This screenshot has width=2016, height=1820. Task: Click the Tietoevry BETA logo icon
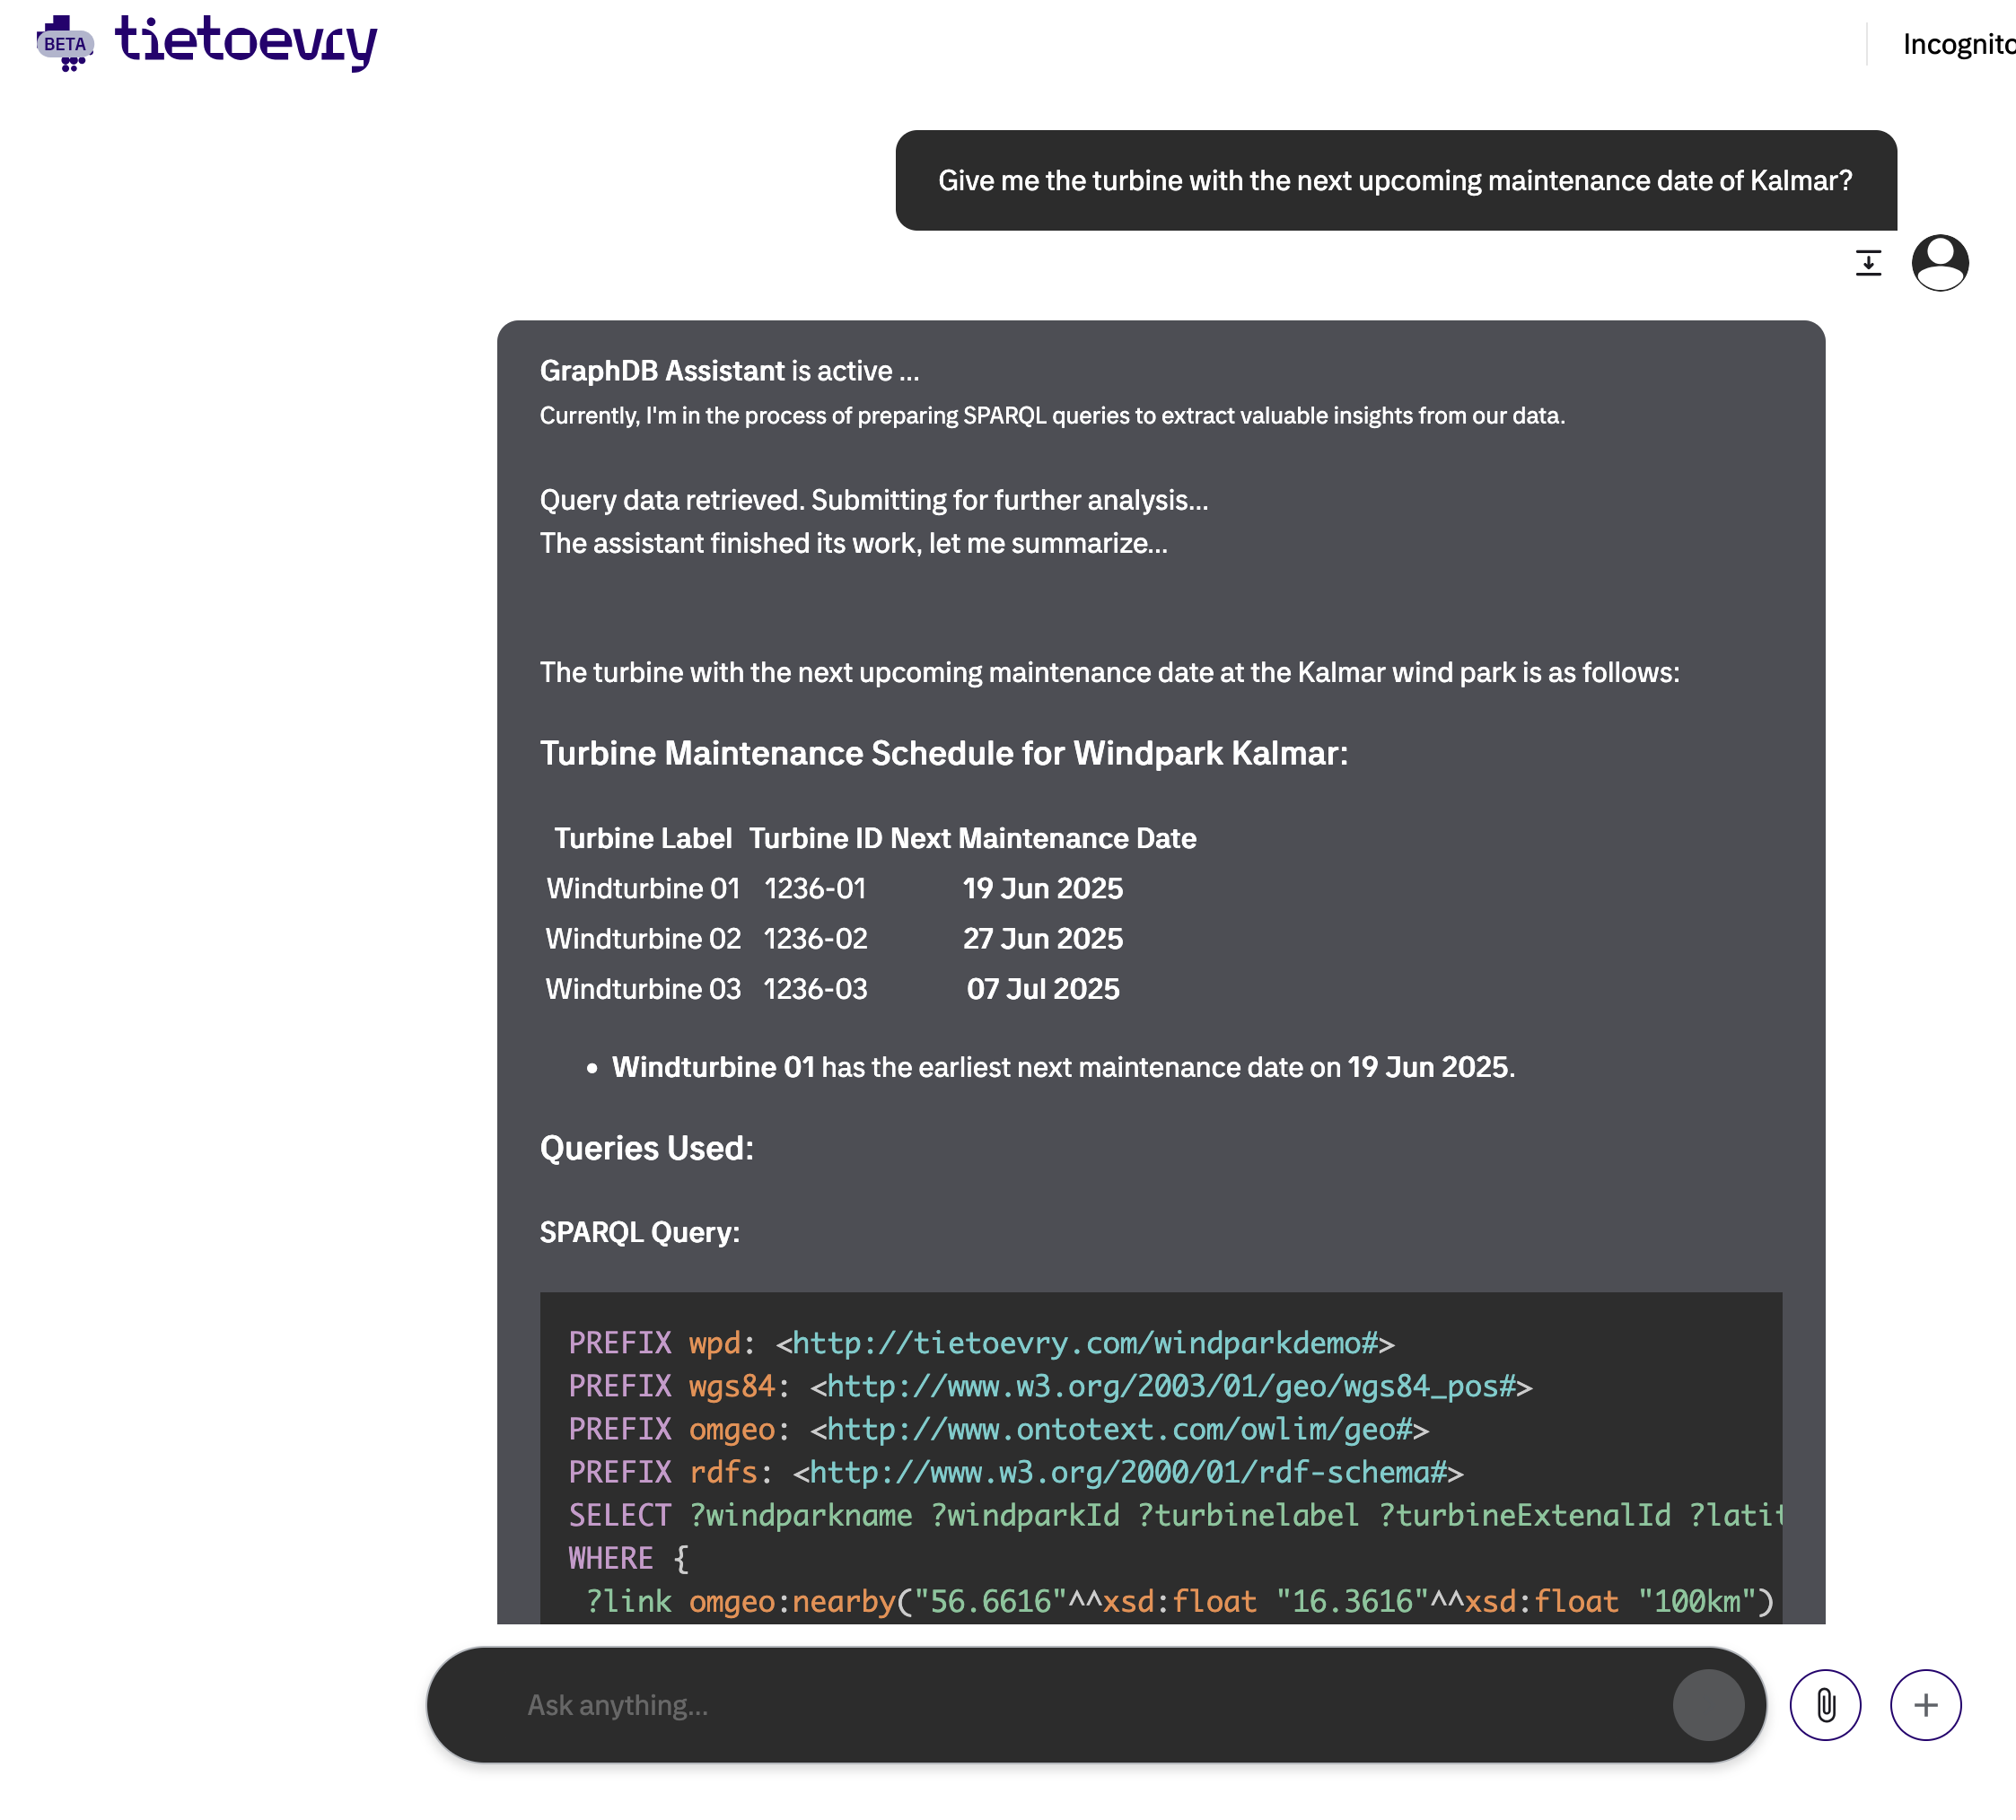(65, 43)
